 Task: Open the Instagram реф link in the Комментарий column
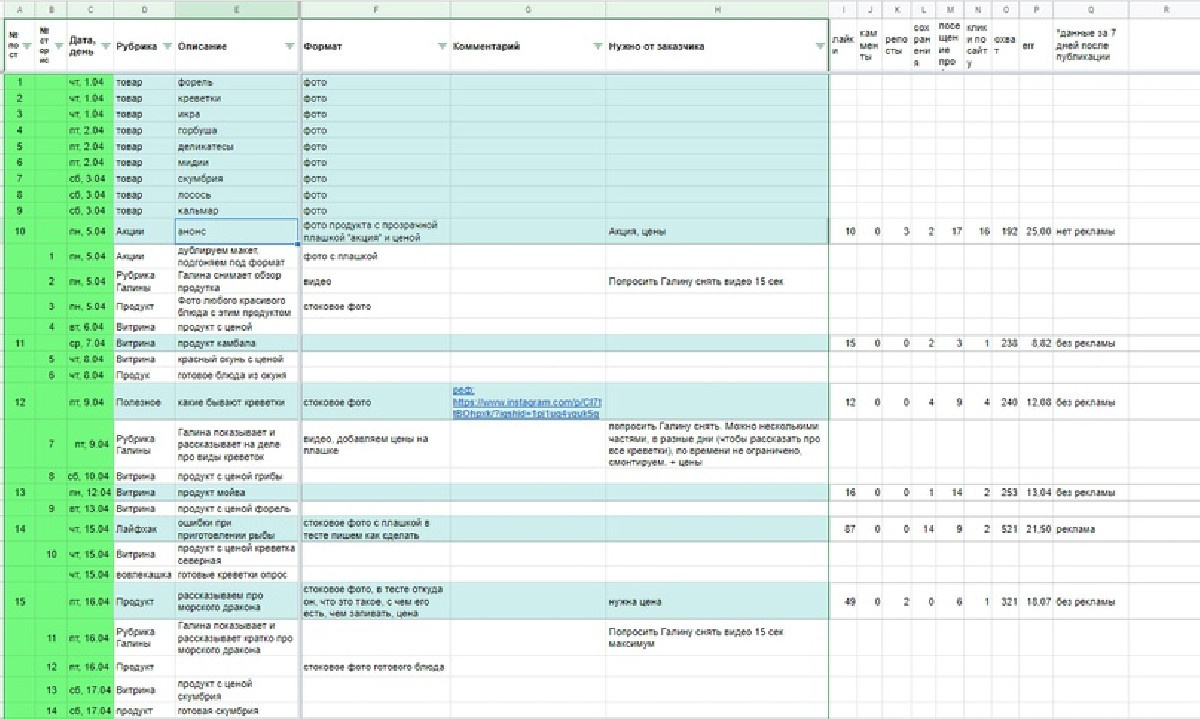tap(526, 402)
